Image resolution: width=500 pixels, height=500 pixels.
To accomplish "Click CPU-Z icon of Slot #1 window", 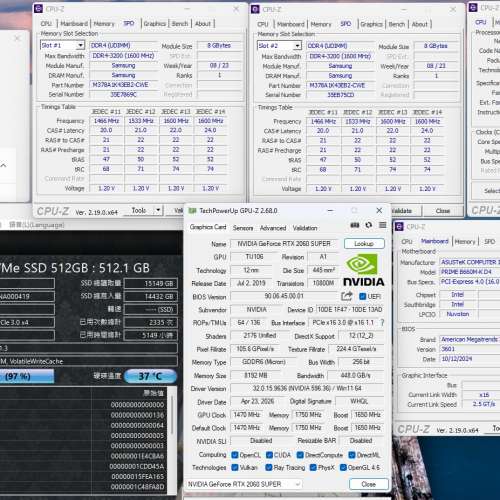I will (x=38, y=9).
